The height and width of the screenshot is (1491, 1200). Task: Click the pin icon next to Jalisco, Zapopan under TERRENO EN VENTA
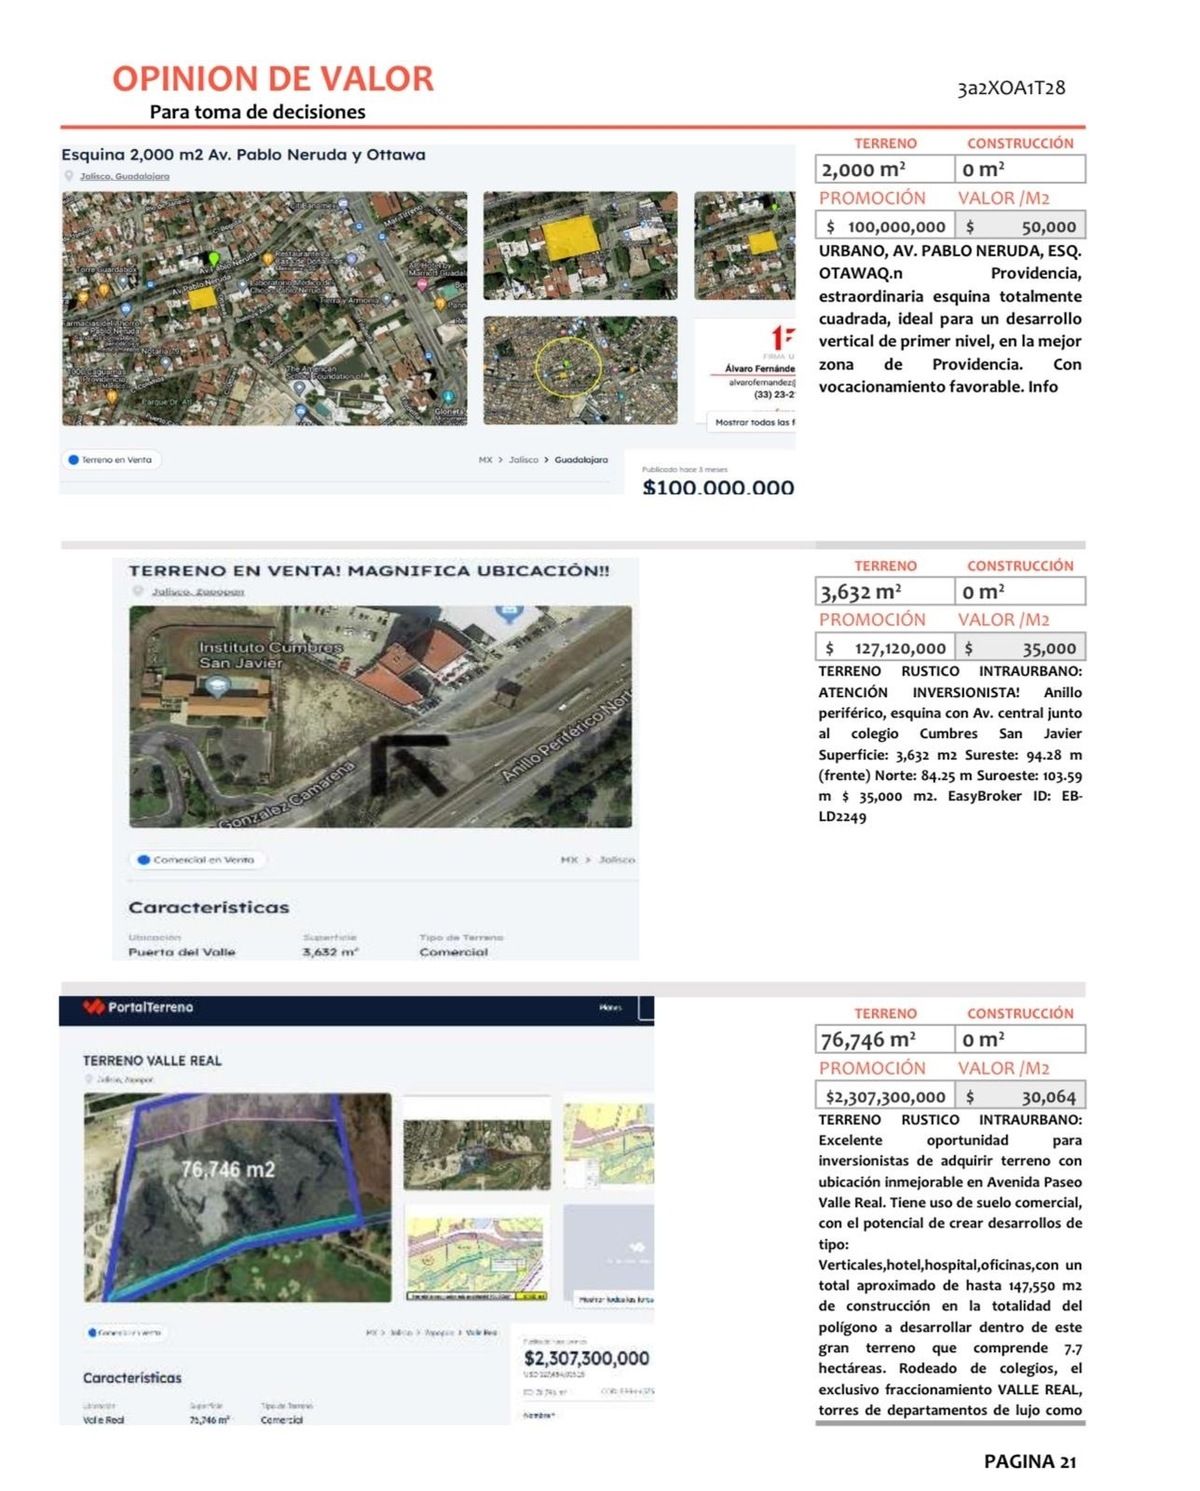[x=138, y=591]
